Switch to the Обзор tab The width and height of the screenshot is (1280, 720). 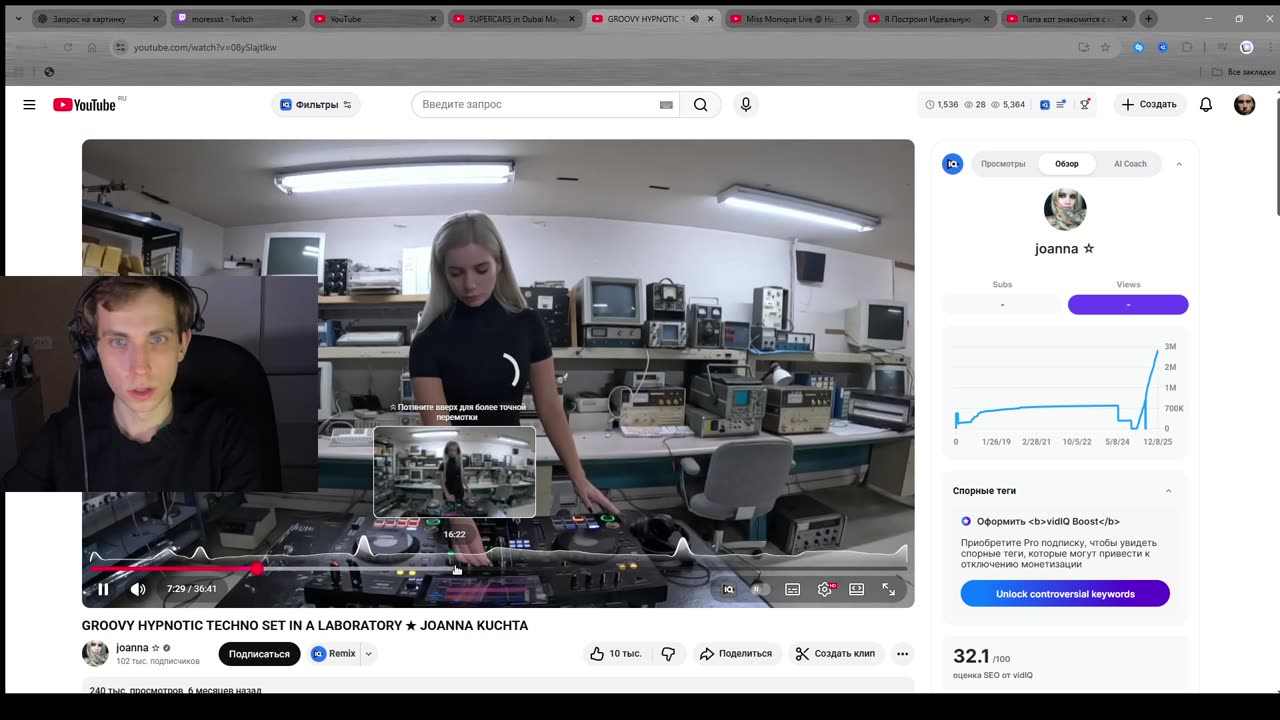click(1067, 164)
